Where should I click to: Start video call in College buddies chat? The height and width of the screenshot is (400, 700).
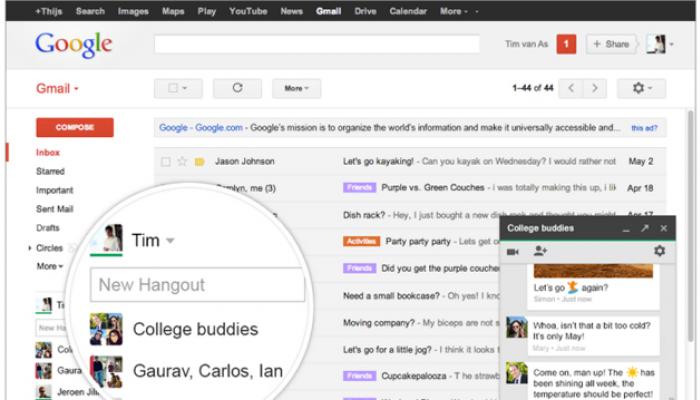click(x=512, y=252)
